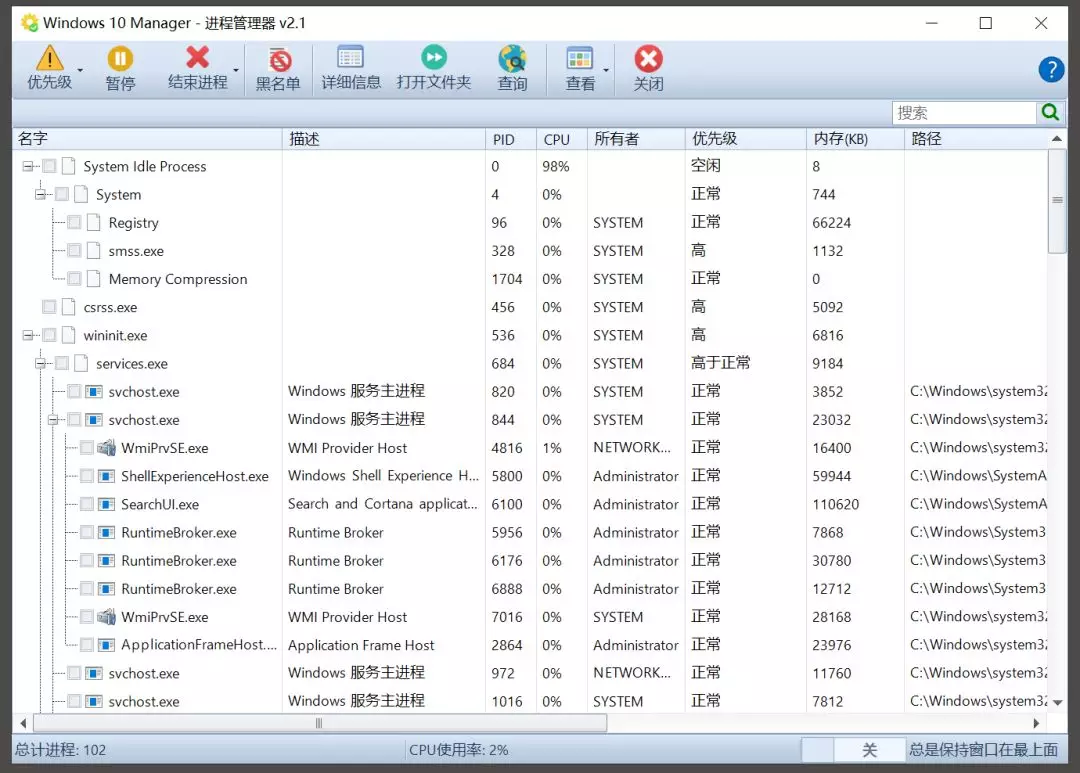Sort by 内存(KB) column header
This screenshot has width=1080, height=773.
[855, 138]
